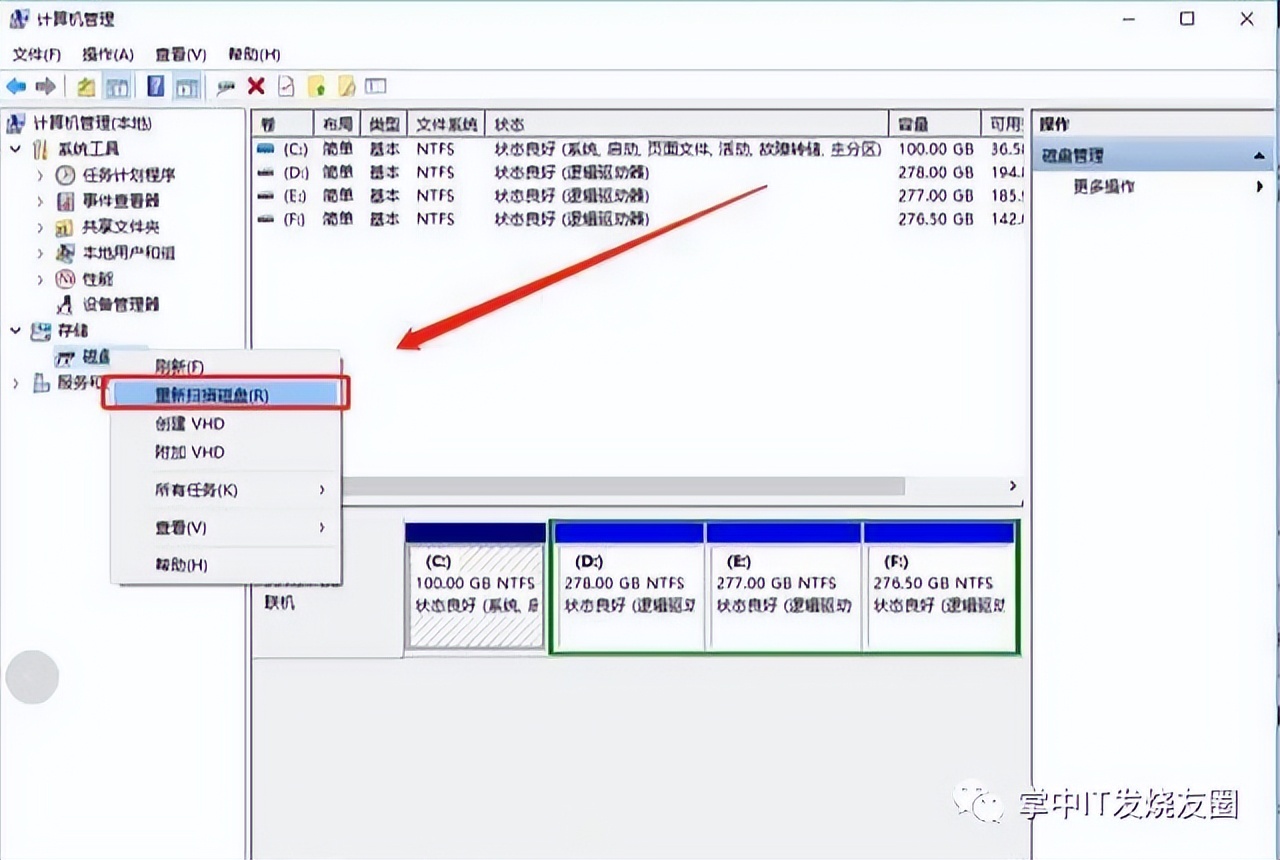Click the Help question mark toolbar icon

pos(155,86)
